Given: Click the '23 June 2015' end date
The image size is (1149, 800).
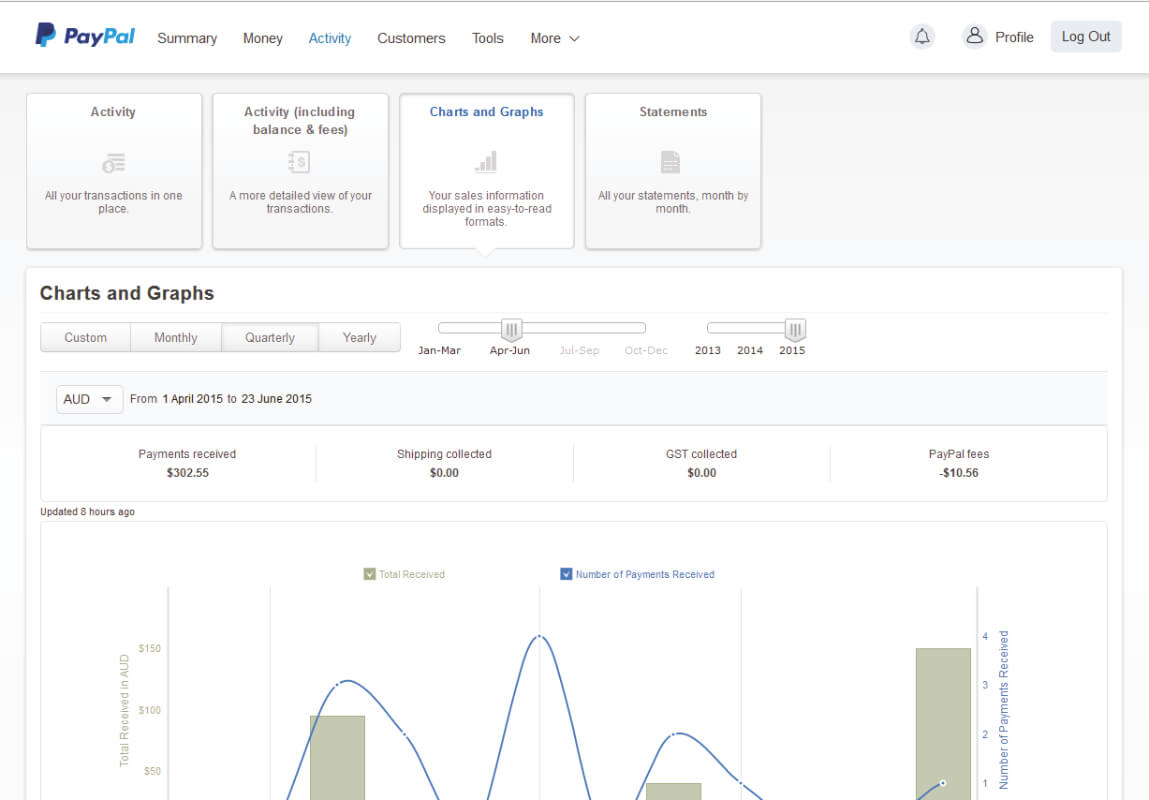Looking at the screenshot, I should point(276,399).
